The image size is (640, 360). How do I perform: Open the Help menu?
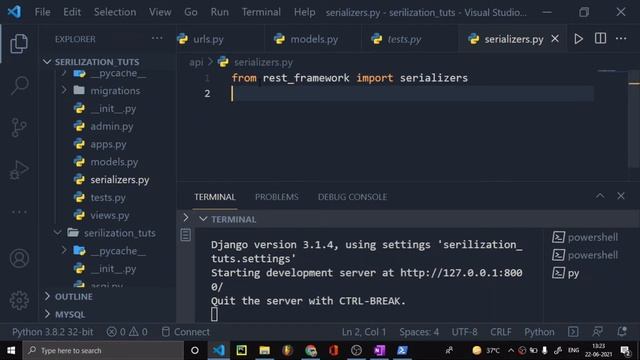click(304, 12)
